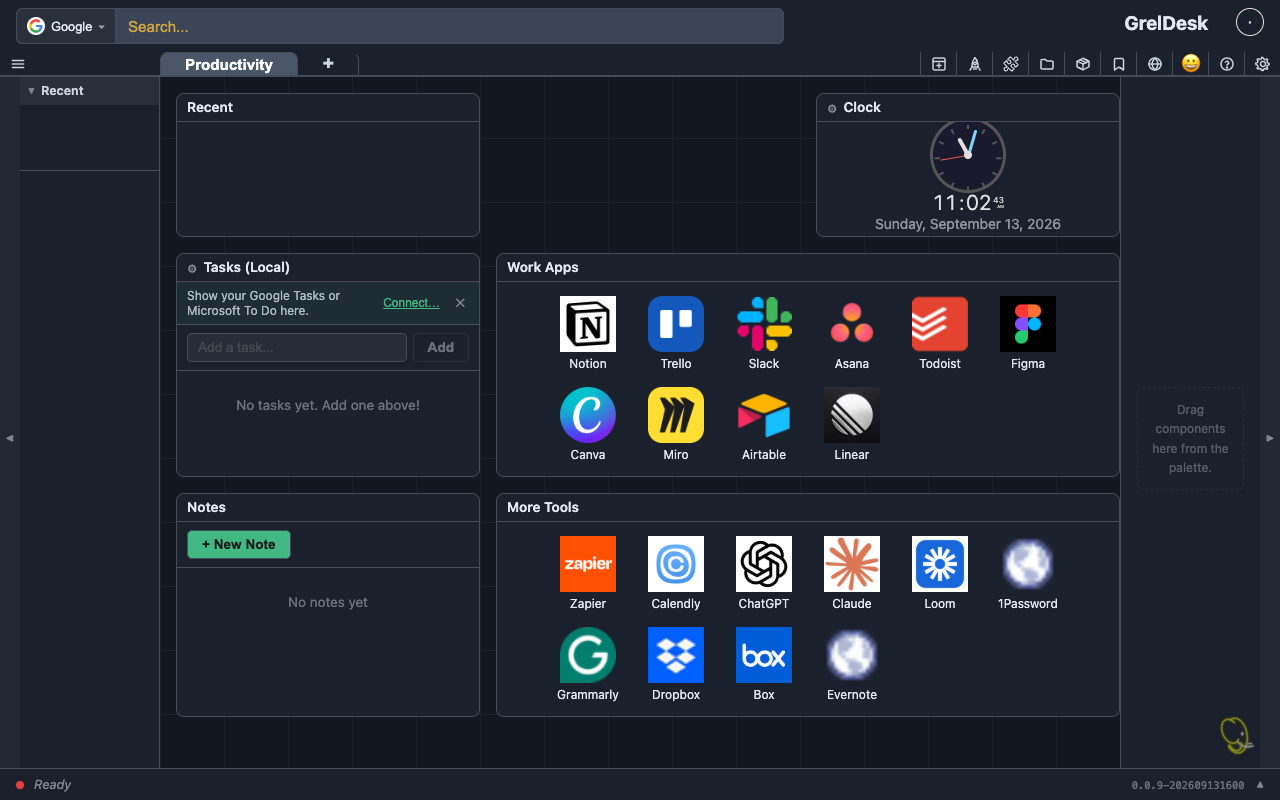Open Tasks widget settings gear
This screenshot has height=800, width=1280.
192,268
